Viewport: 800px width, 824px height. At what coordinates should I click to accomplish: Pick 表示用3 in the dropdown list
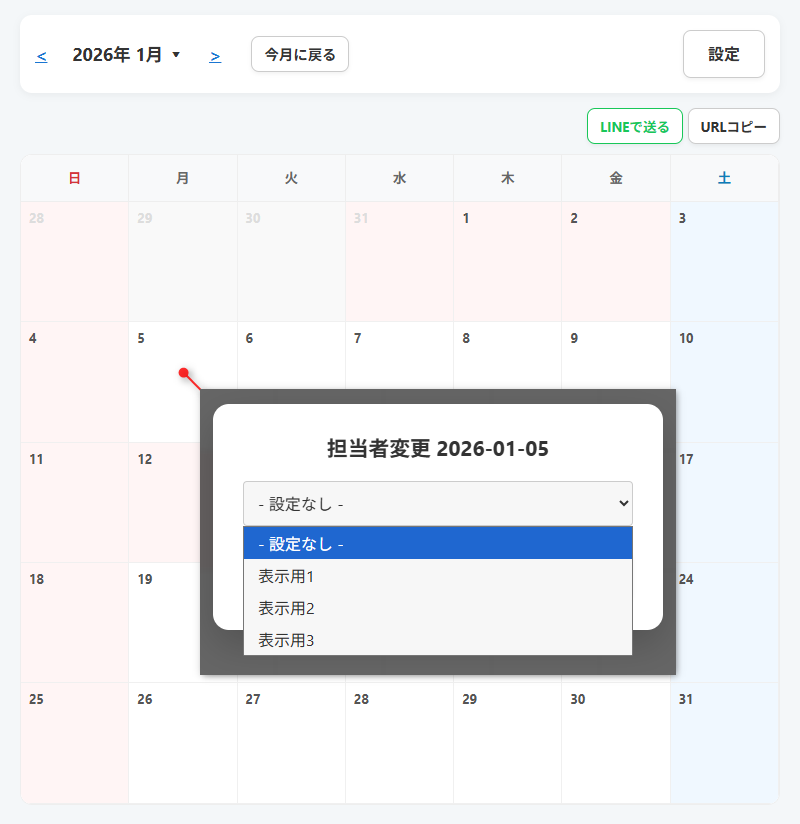point(437,640)
